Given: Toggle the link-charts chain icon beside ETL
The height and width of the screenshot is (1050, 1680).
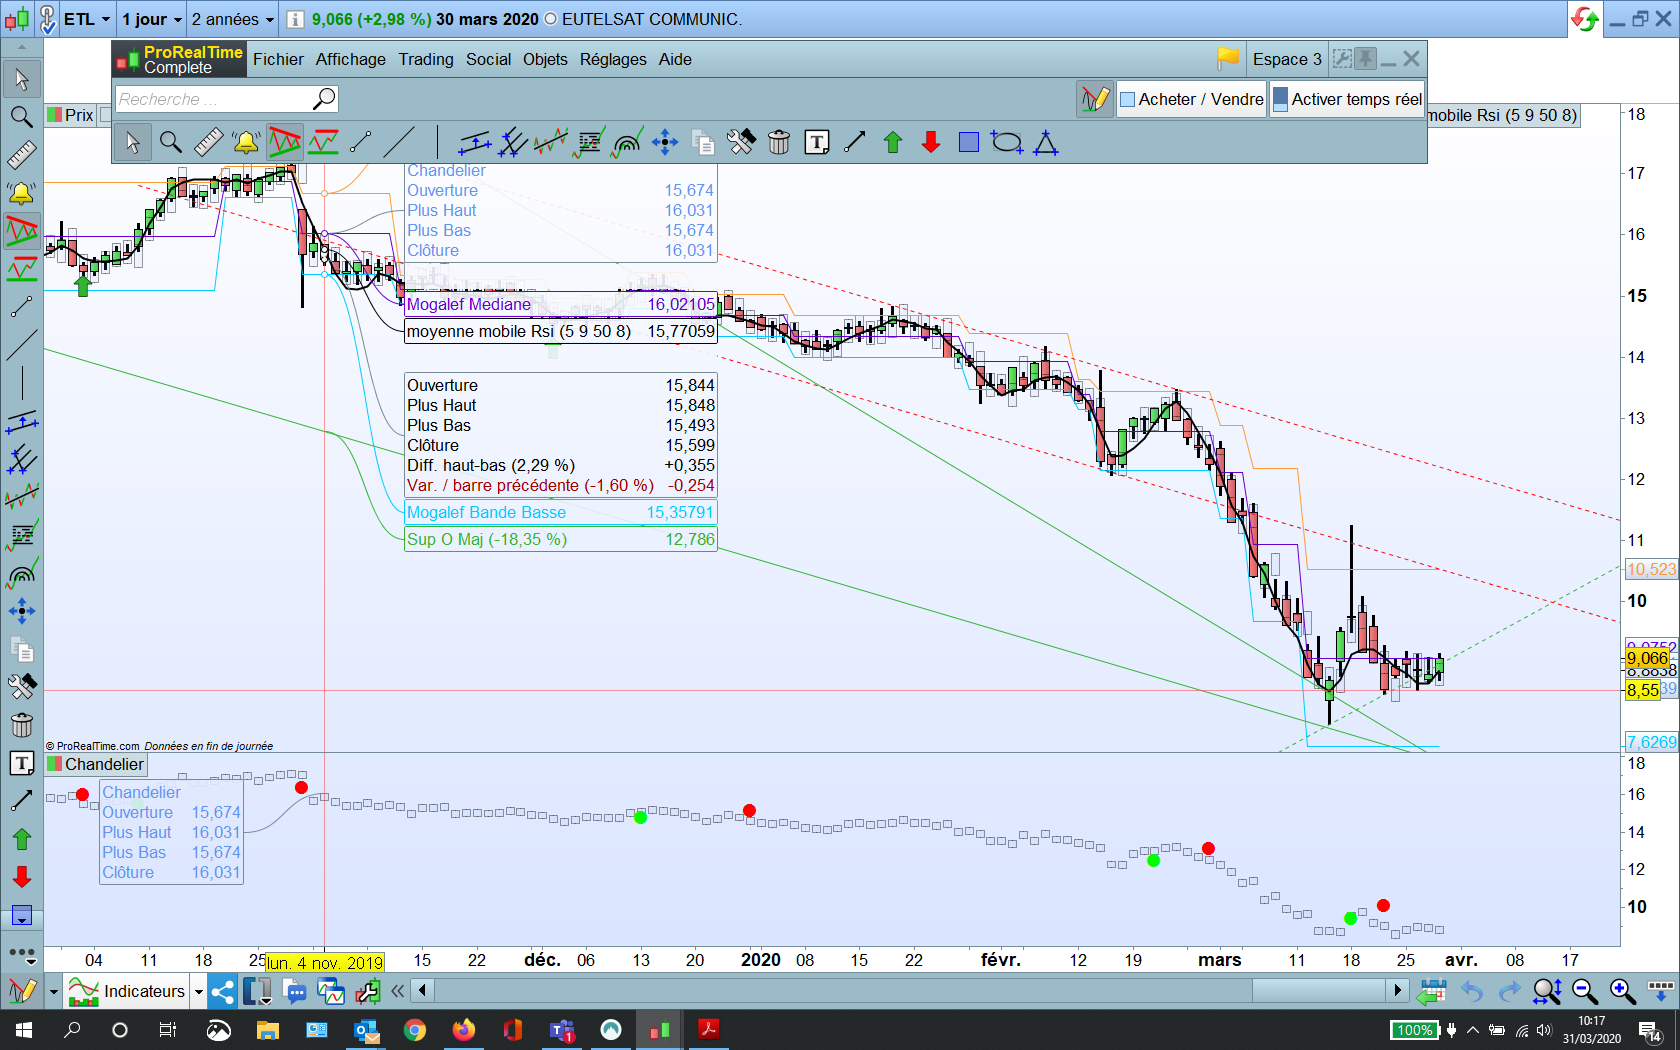Looking at the screenshot, I should tap(47, 19).
